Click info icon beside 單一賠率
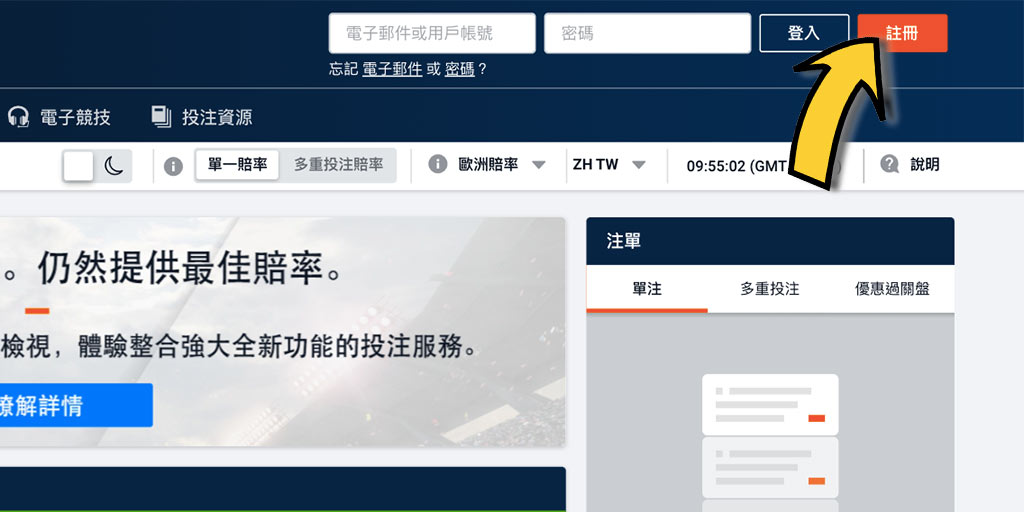Screen dimensions: 1024x512 click(x=173, y=167)
